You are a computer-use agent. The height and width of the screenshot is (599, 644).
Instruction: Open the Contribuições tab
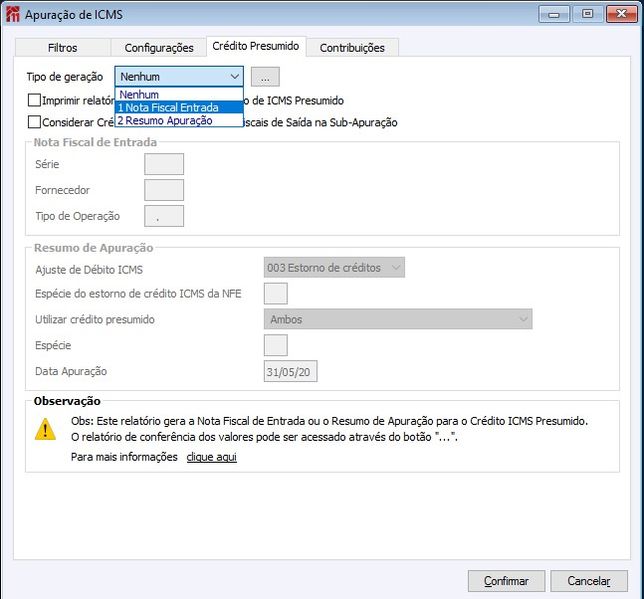352,48
